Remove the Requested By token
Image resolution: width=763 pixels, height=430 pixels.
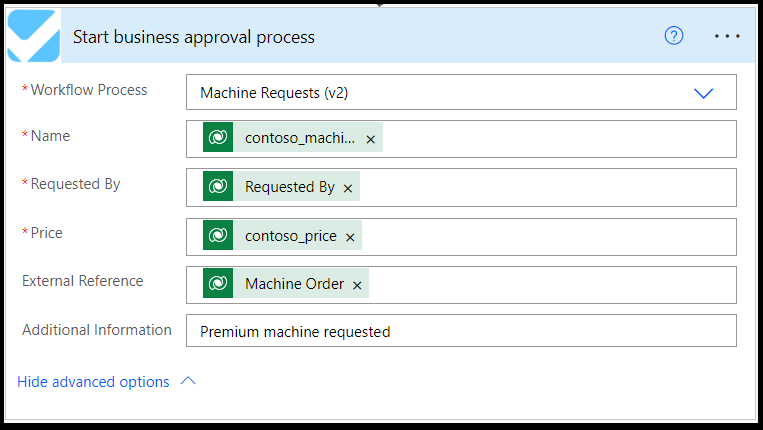(x=348, y=188)
